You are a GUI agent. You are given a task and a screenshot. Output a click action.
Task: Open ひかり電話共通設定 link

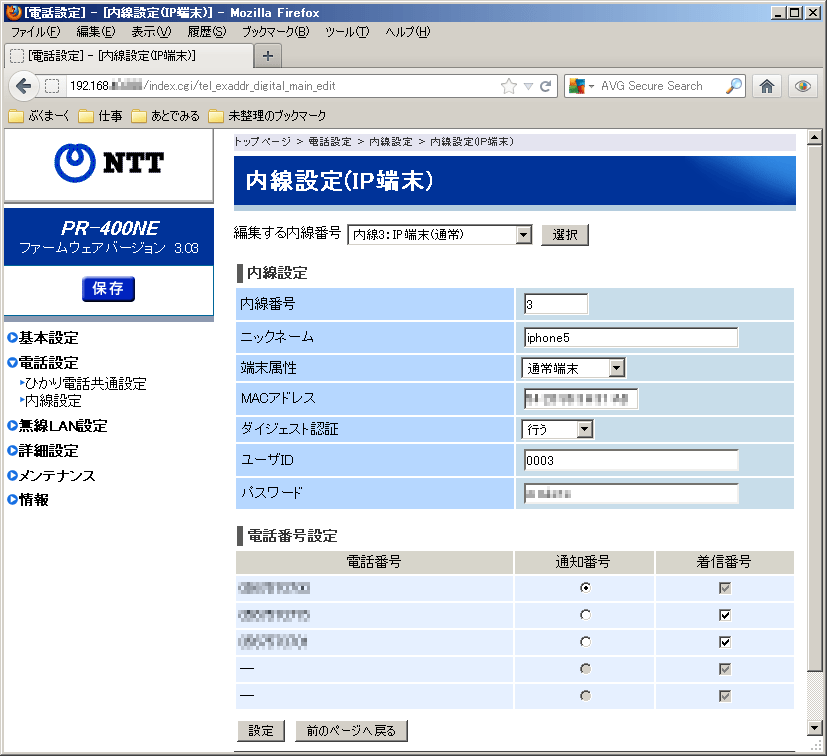tap(83, 384)
